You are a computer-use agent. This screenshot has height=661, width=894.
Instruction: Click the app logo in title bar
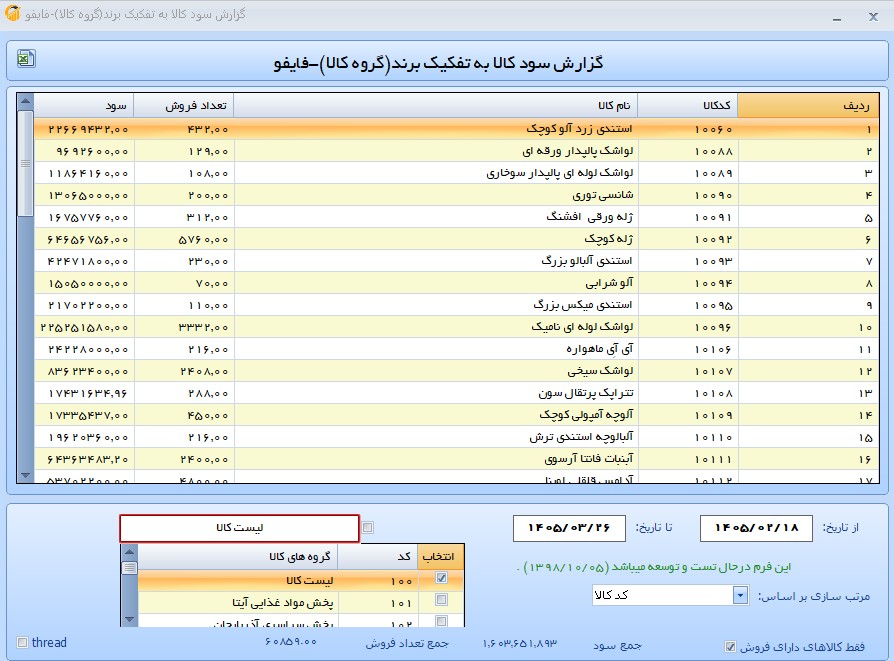[x=13, y=14]
